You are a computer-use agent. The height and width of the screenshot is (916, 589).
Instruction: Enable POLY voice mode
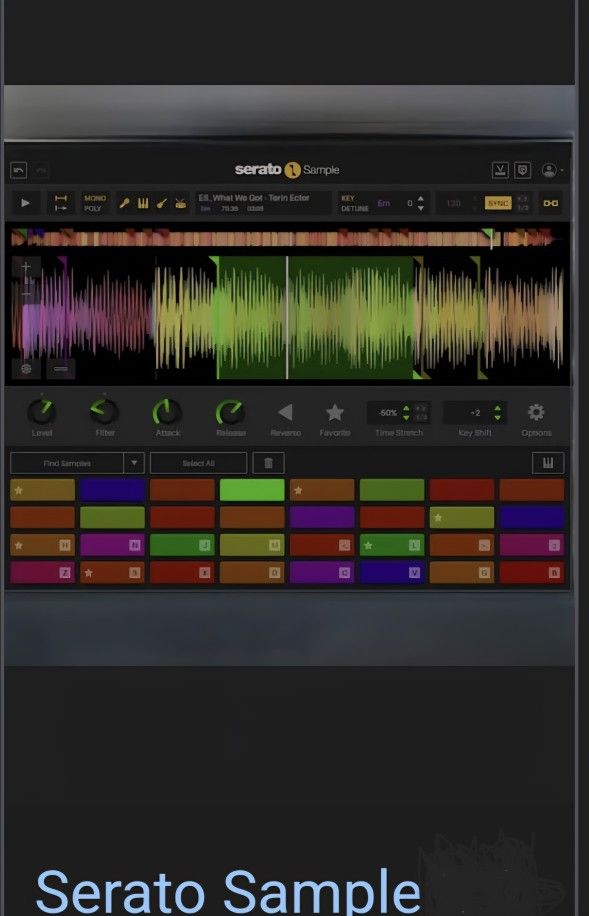(x=93, y=208)
